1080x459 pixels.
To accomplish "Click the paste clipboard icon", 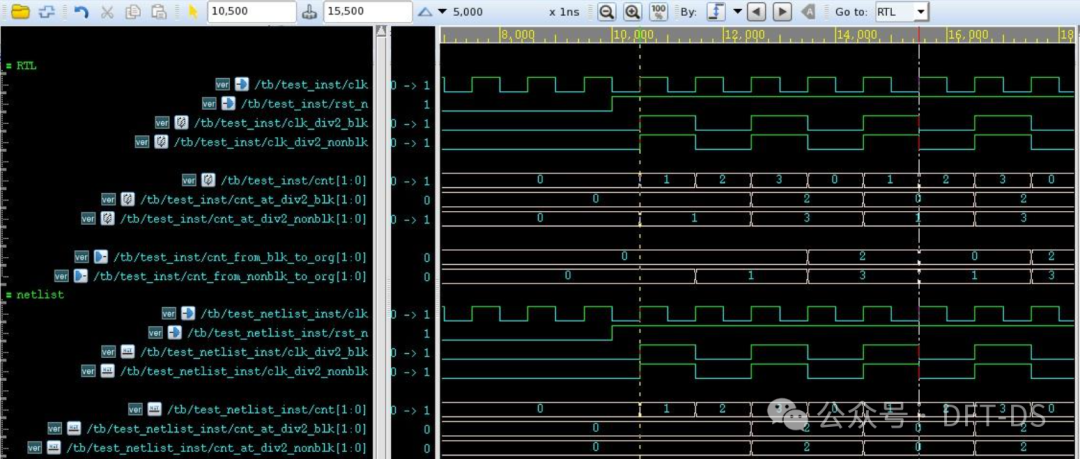I will [x=159, y=12].
